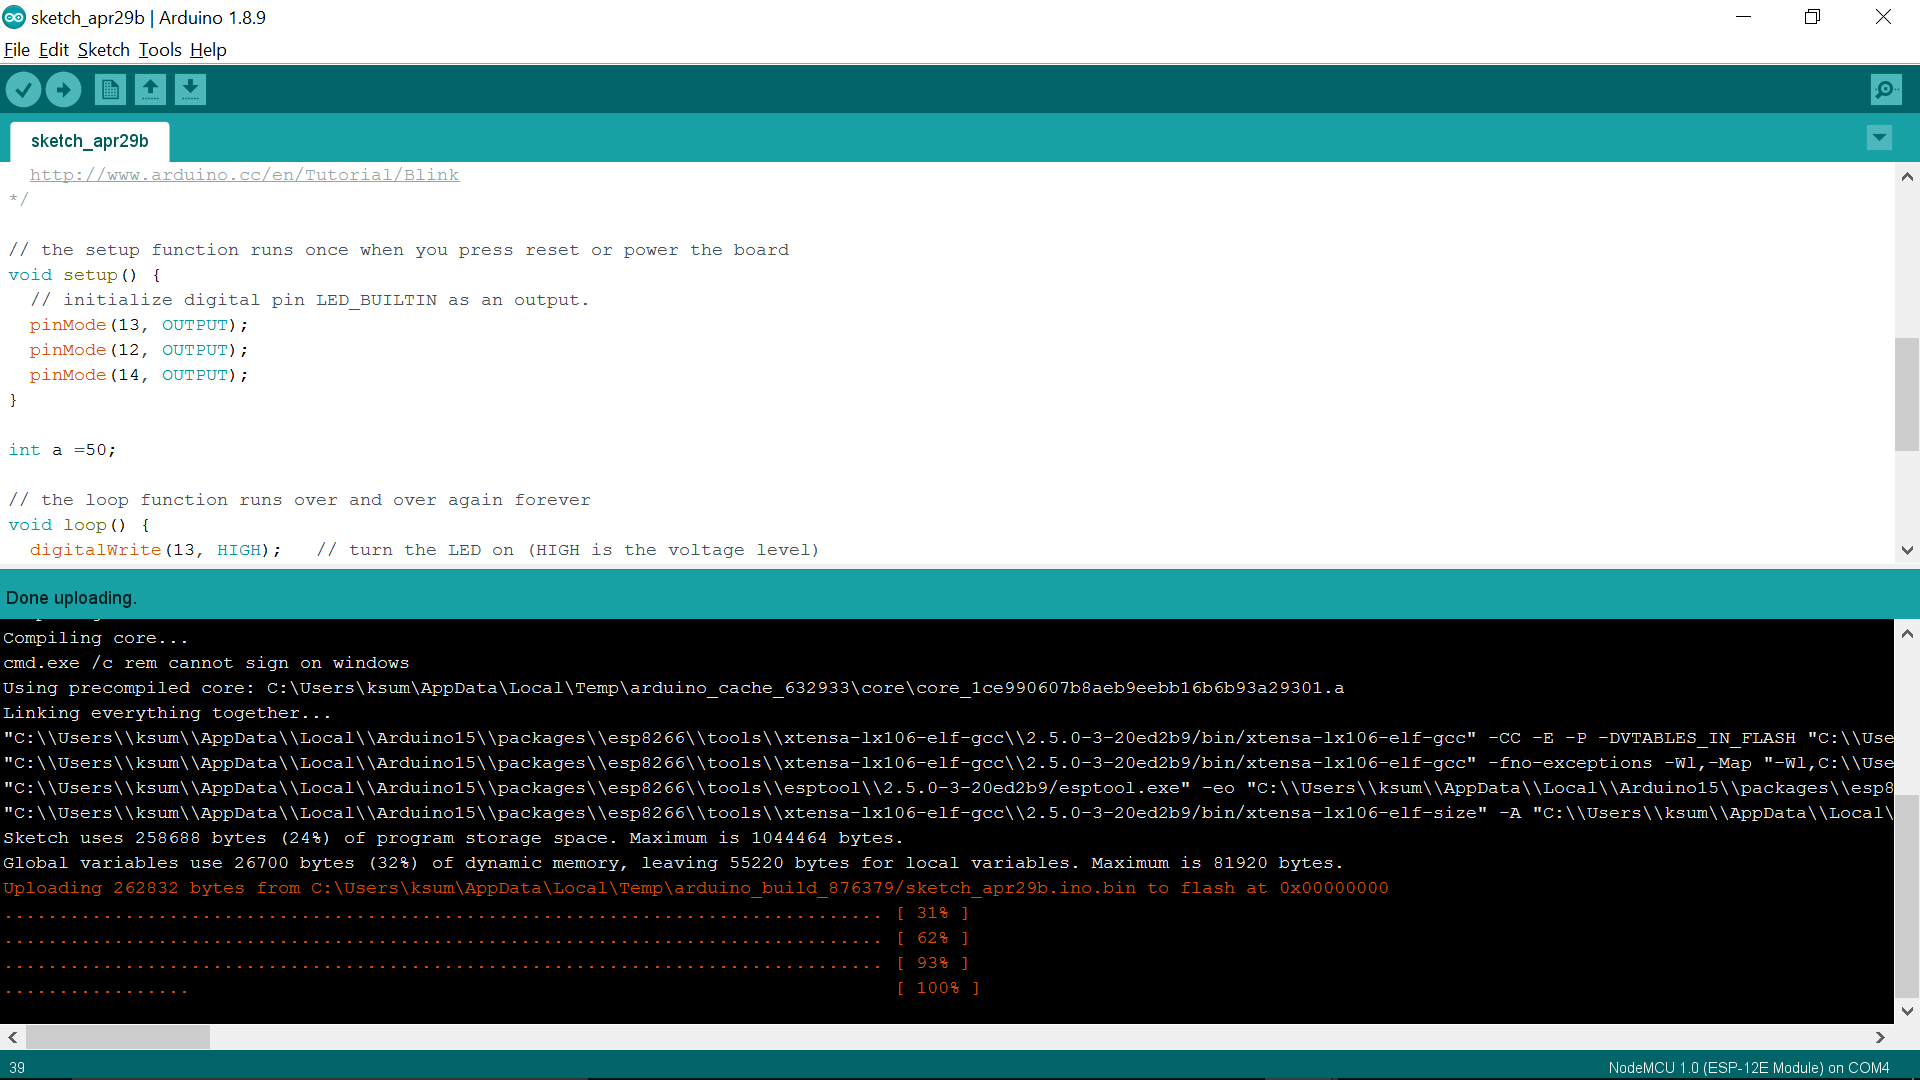Click the Arduino logo in title bar
The image size is (1920, 1080).
tap(14, 17)
